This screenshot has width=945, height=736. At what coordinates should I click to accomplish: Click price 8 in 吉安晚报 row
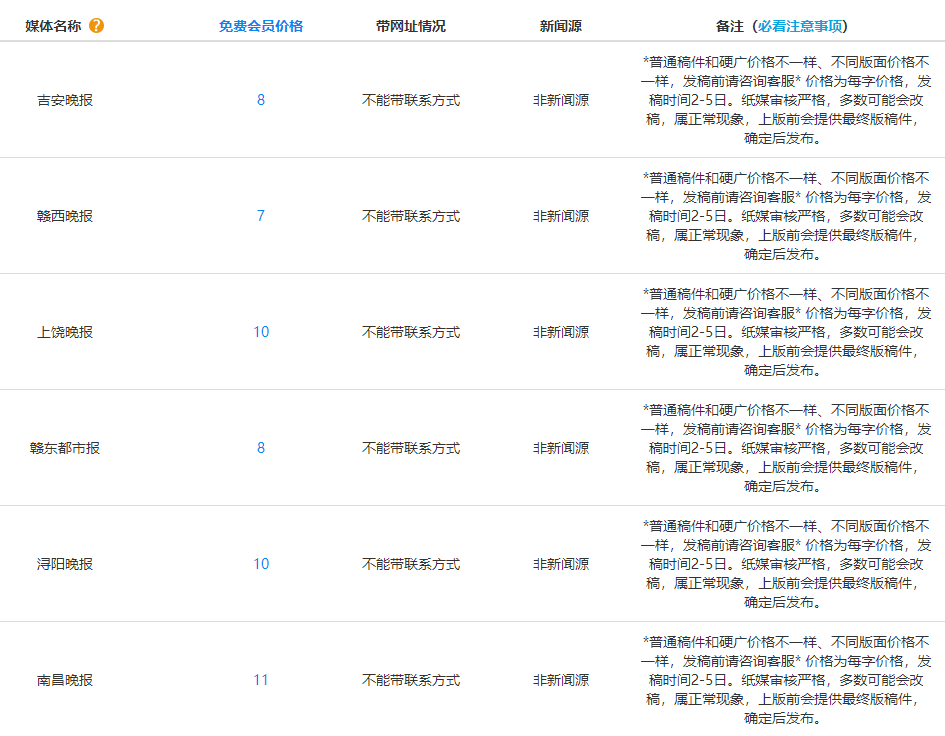261,100
